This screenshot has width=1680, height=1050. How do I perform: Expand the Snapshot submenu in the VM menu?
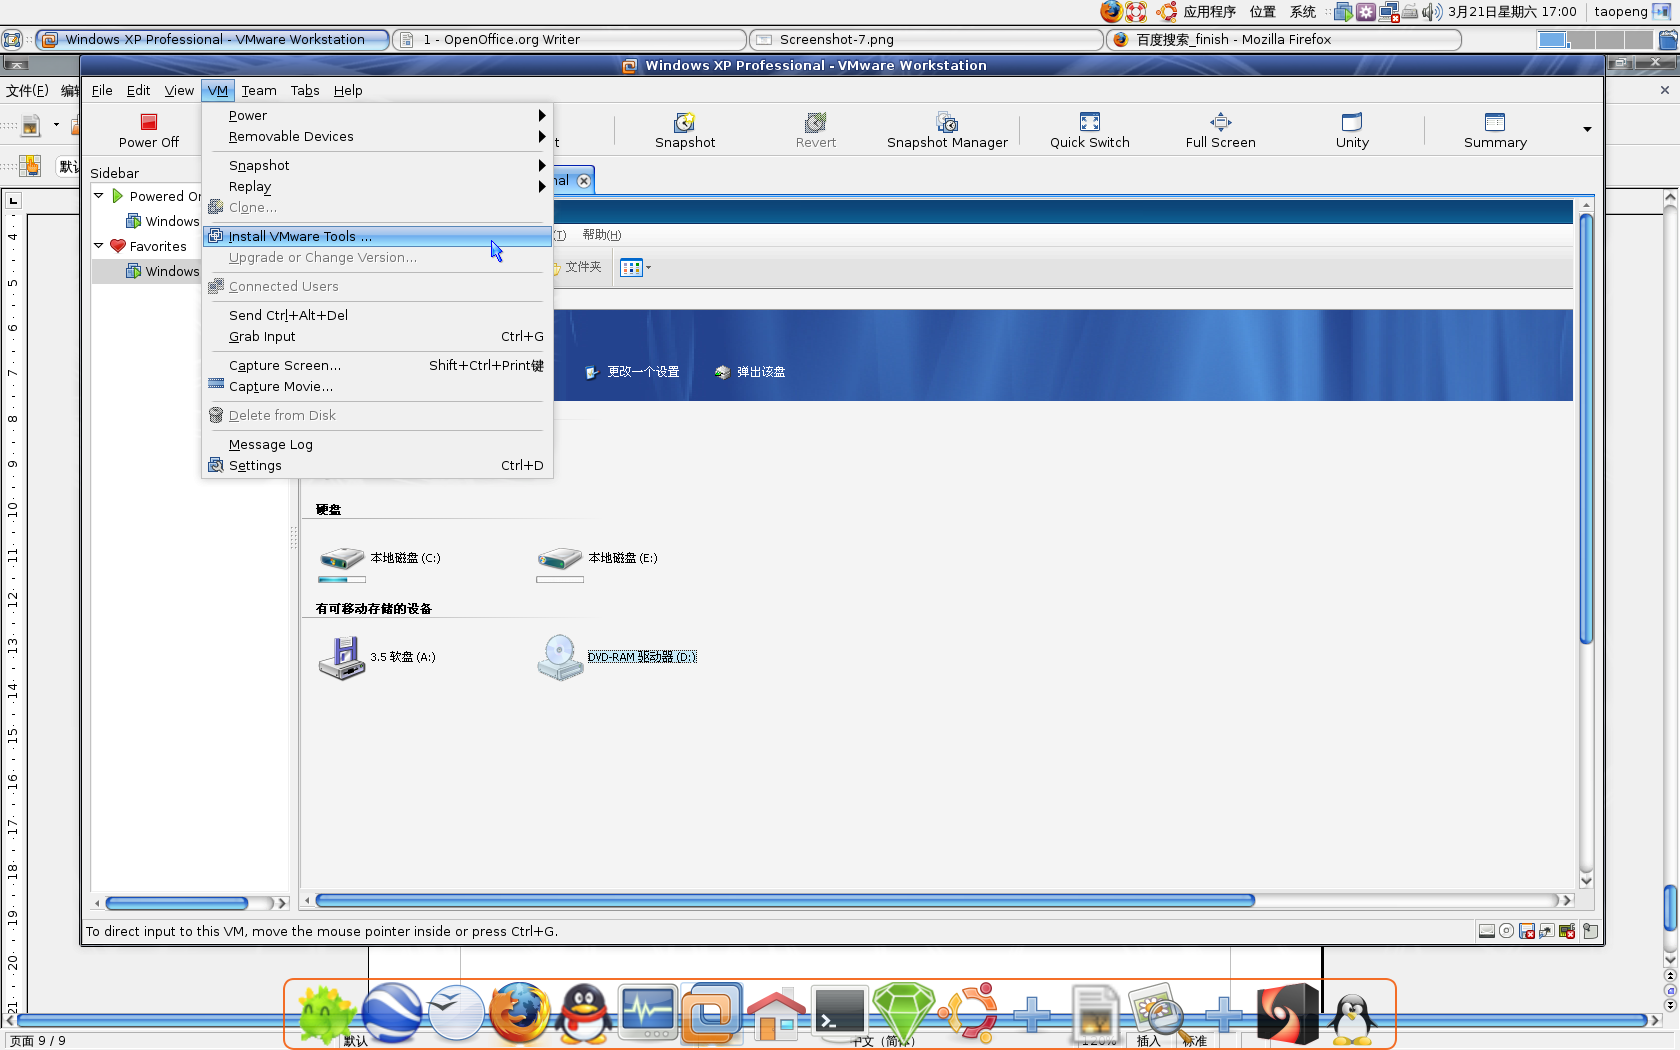(x=377, y=165)
